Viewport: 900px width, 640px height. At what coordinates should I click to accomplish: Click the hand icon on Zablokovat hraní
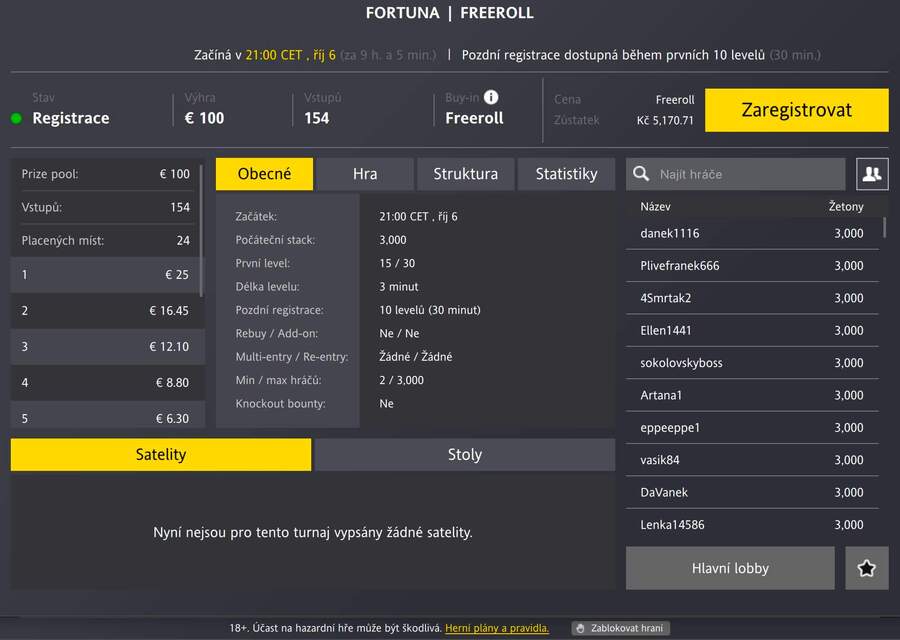(580, 629)
